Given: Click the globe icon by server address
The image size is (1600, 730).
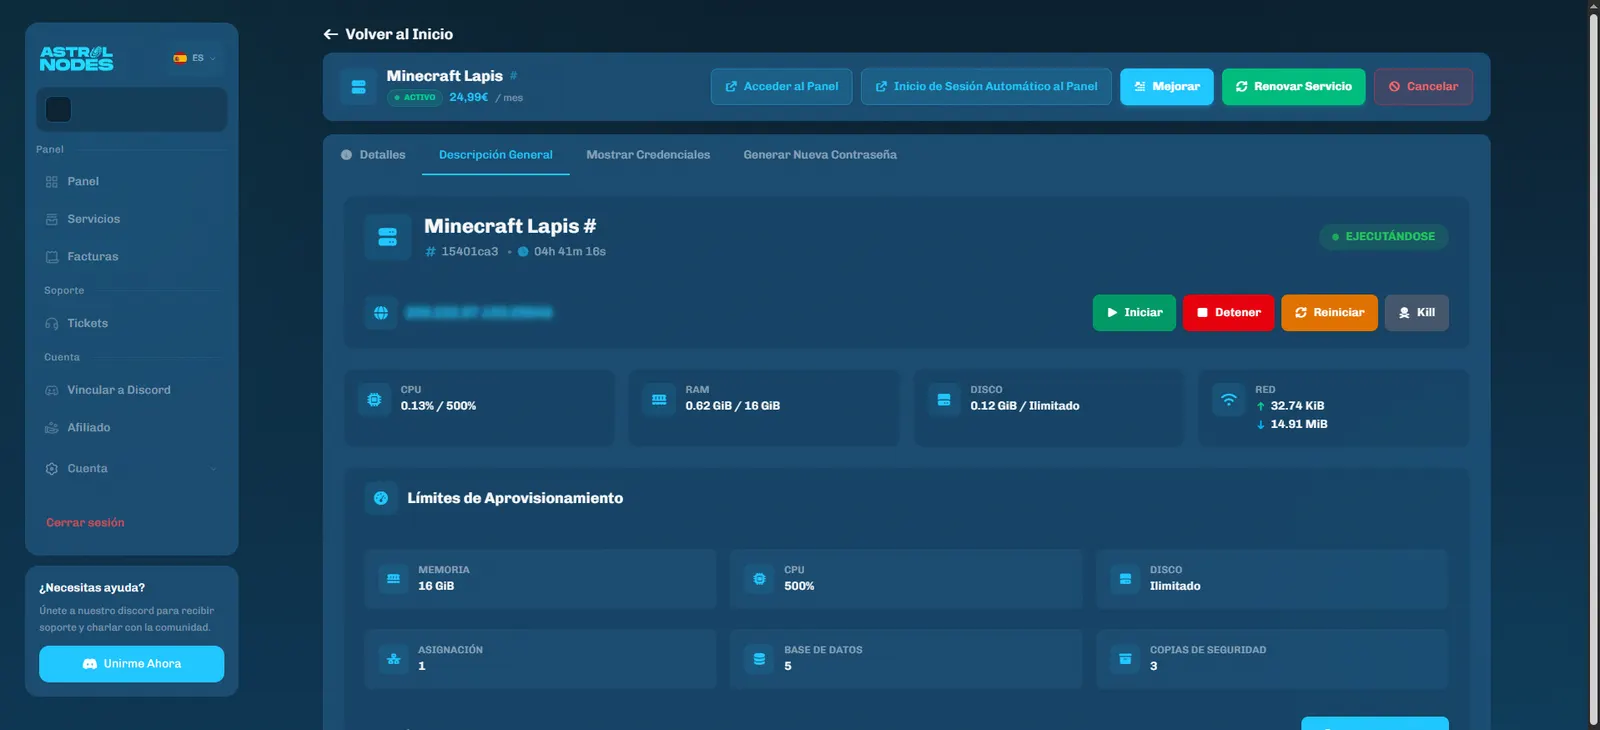Looking at the screenshot, I should point(381,313).
